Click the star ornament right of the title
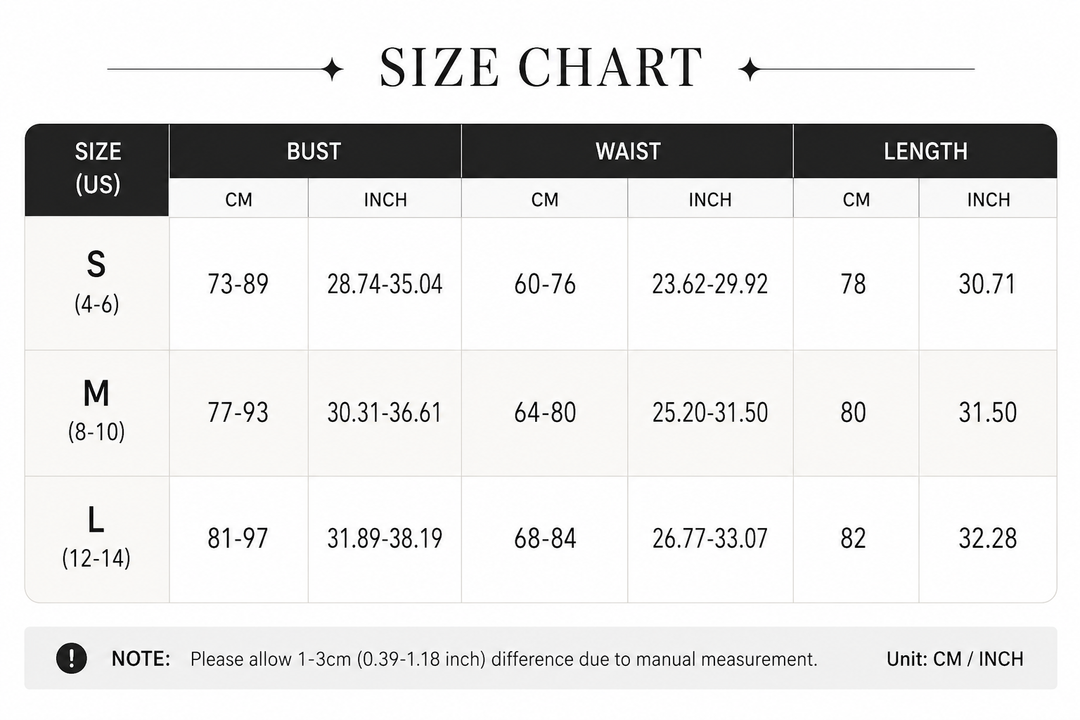This screenshot has height=720, width=1080. (749, 69)
